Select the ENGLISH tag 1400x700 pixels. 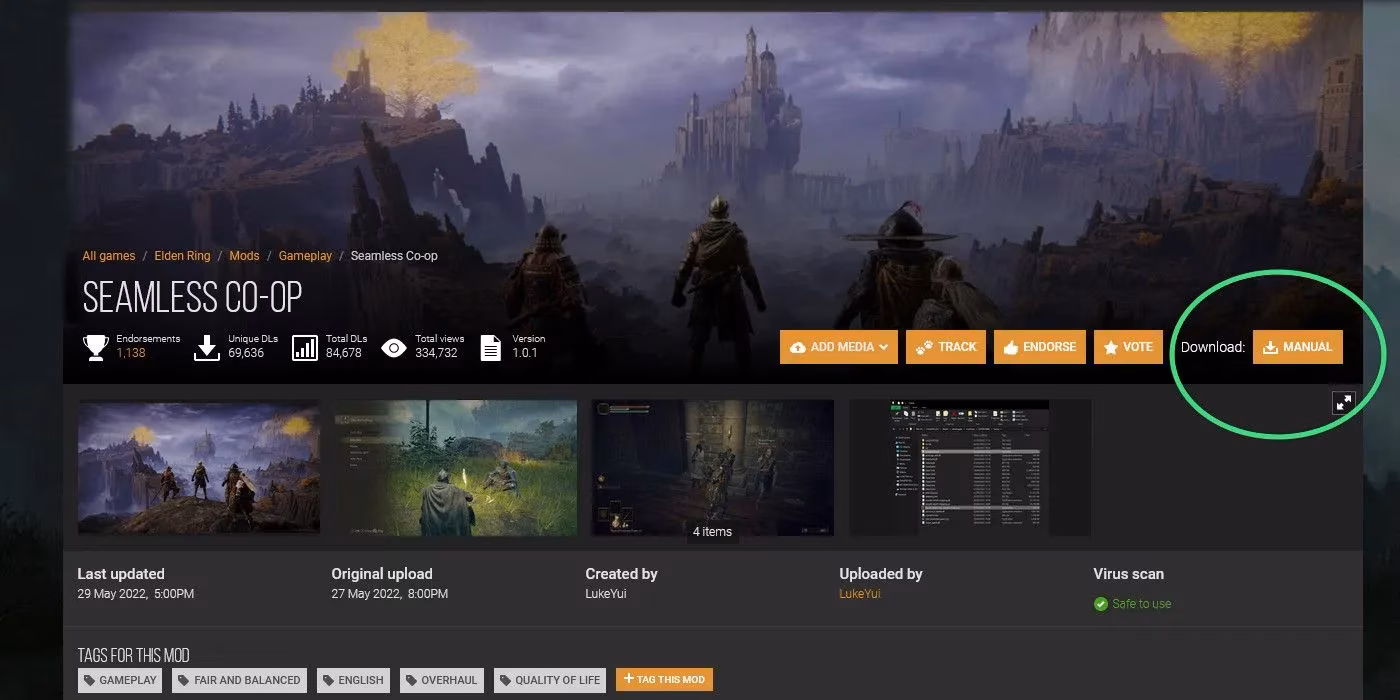pyautogui.click(x=354, y=680)
